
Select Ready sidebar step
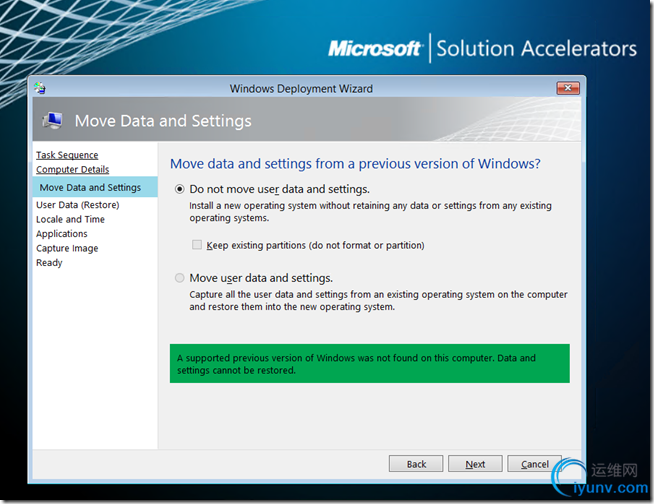click(x=49, y=263)
